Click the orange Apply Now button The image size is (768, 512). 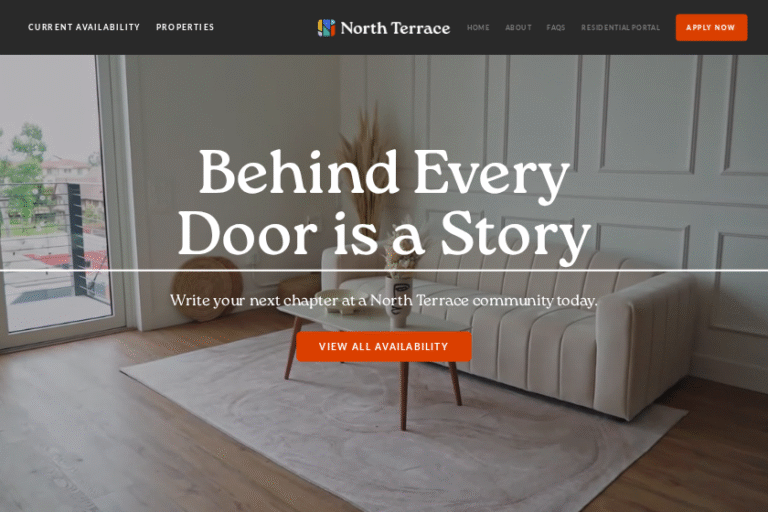click(x=711, y=27)
